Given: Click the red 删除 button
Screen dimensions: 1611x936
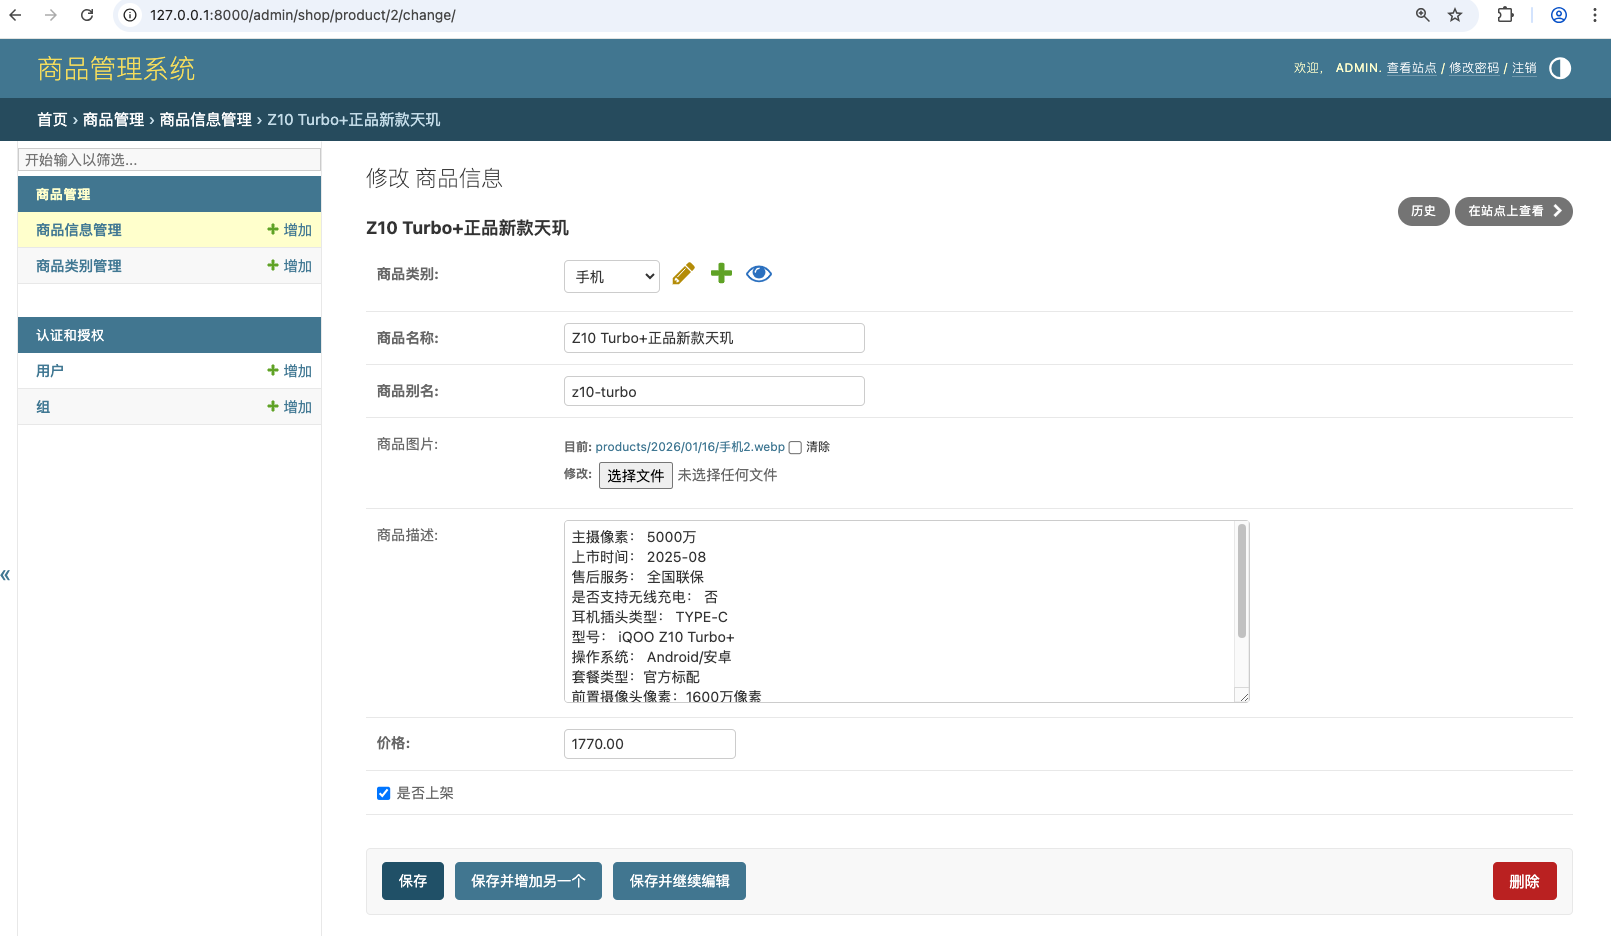Looking at the screenshot, I should tap(1525, 881).
